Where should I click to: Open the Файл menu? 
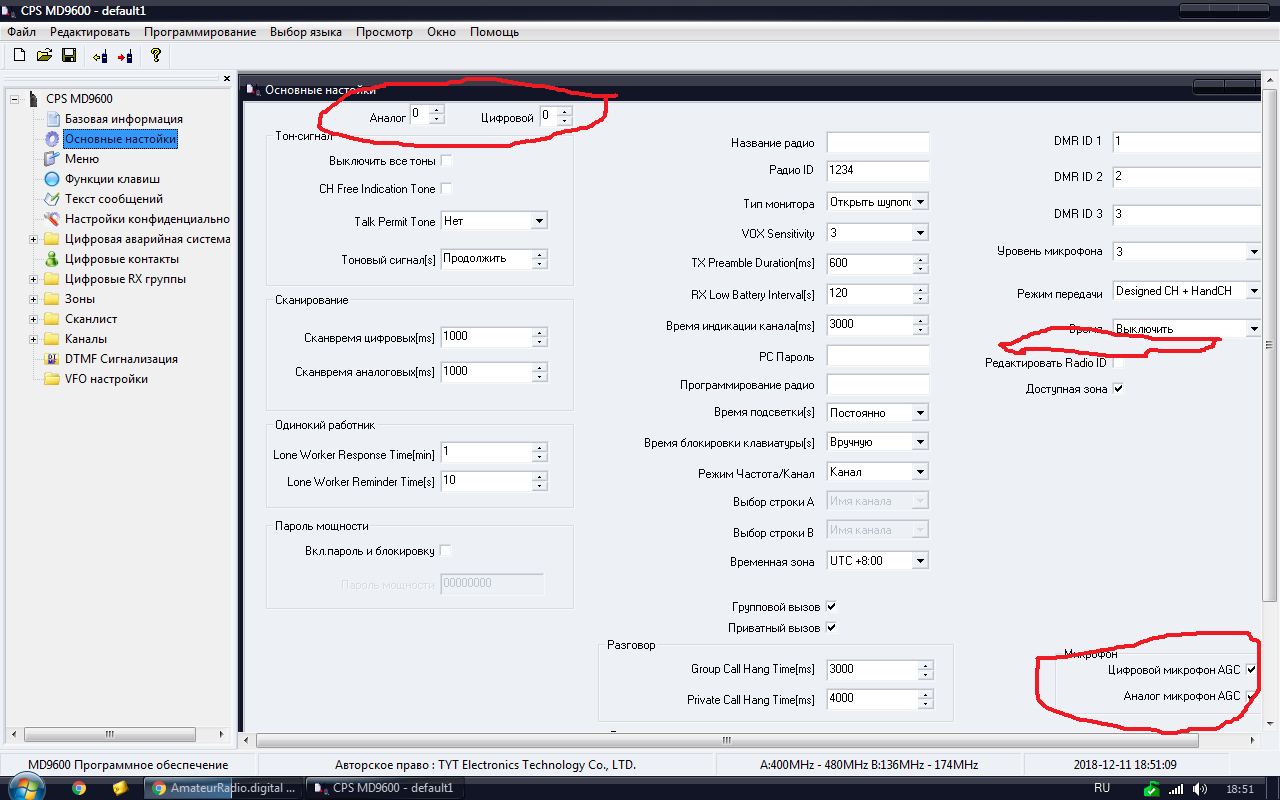point(21,32)
